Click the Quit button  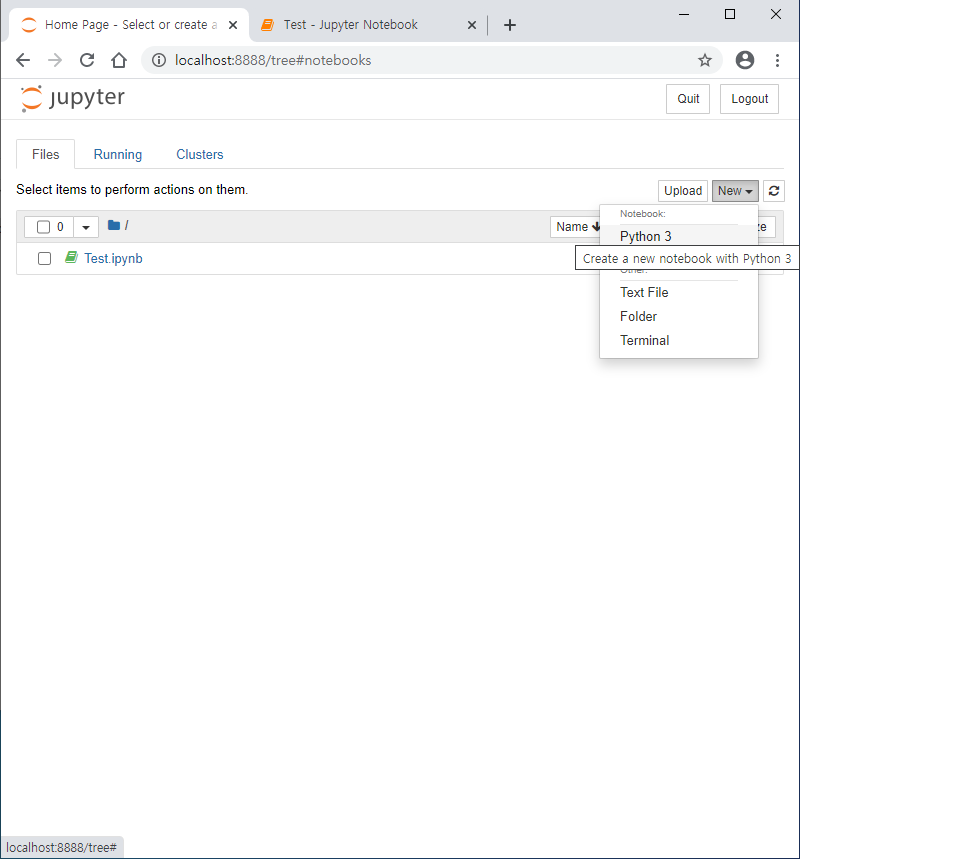(x=688, y=99)
